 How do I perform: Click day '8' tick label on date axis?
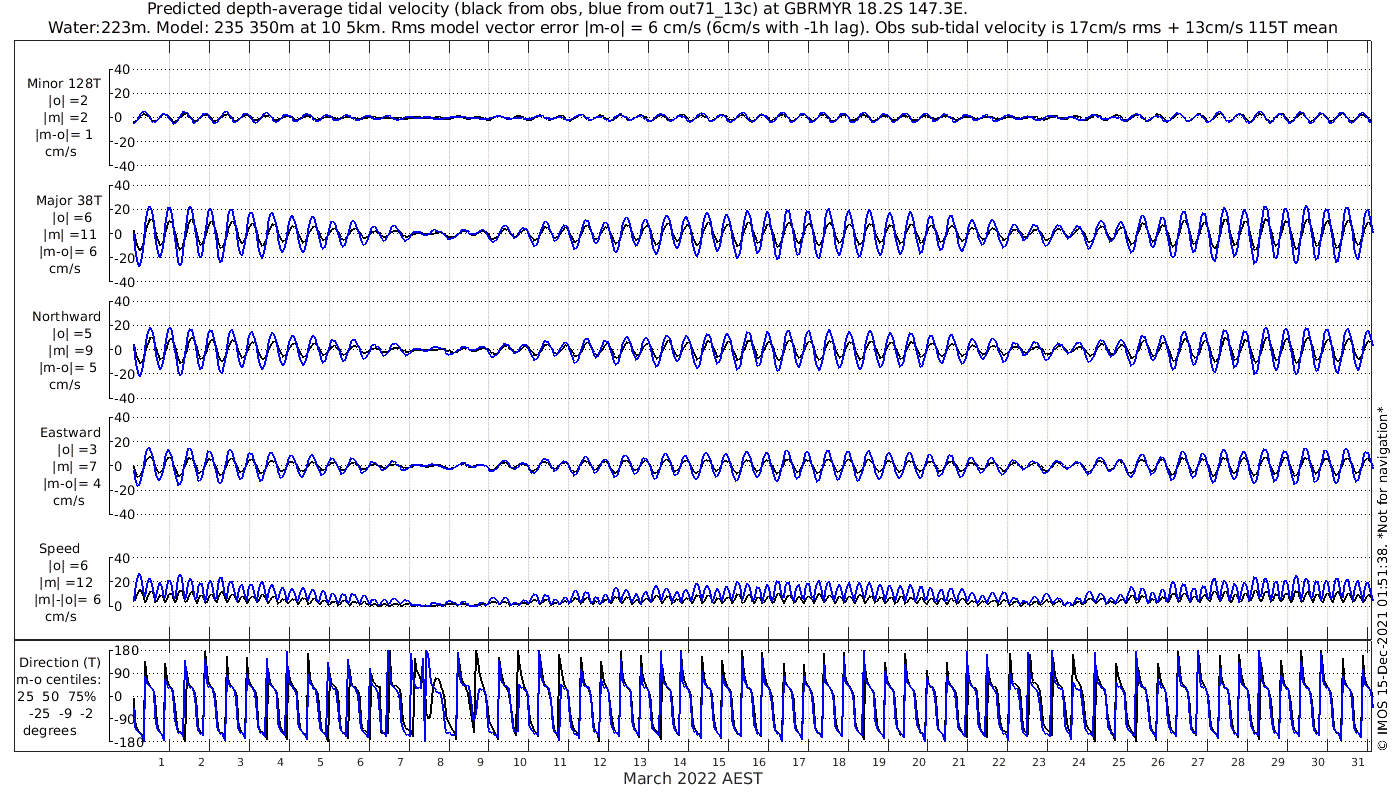point(440,761)
